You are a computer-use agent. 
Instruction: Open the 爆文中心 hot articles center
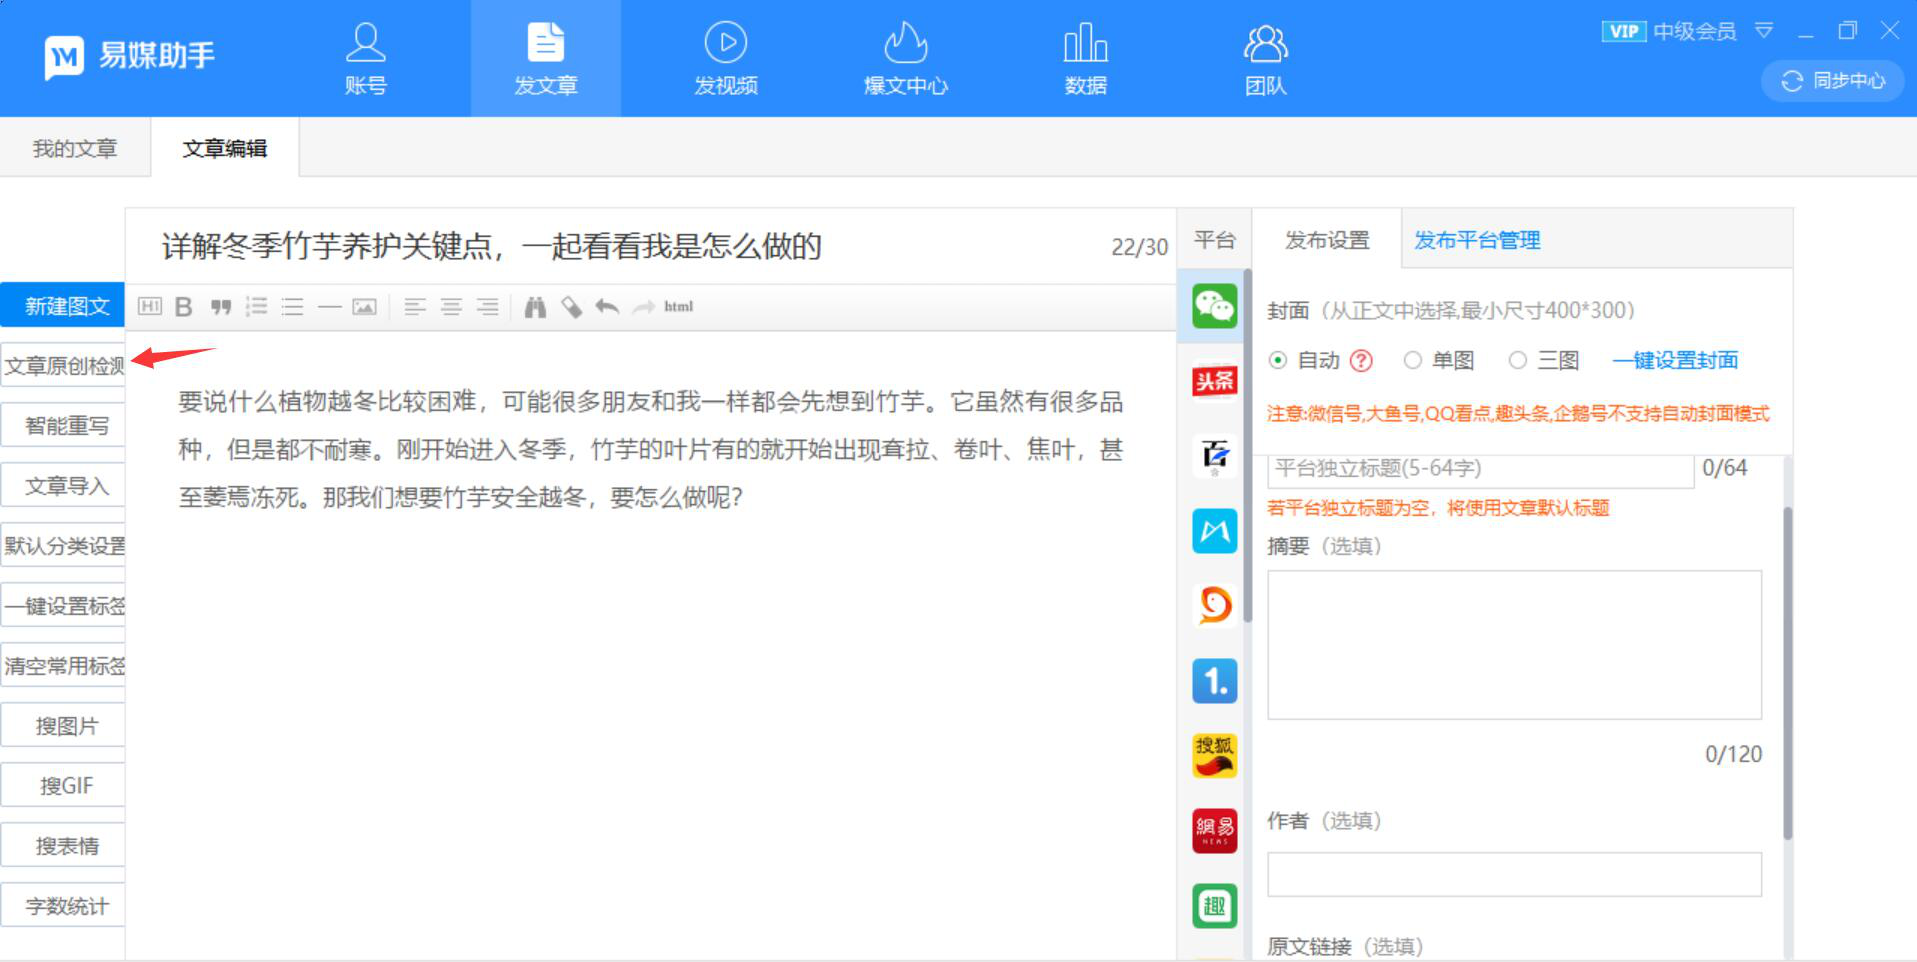(x=904, y=57)
